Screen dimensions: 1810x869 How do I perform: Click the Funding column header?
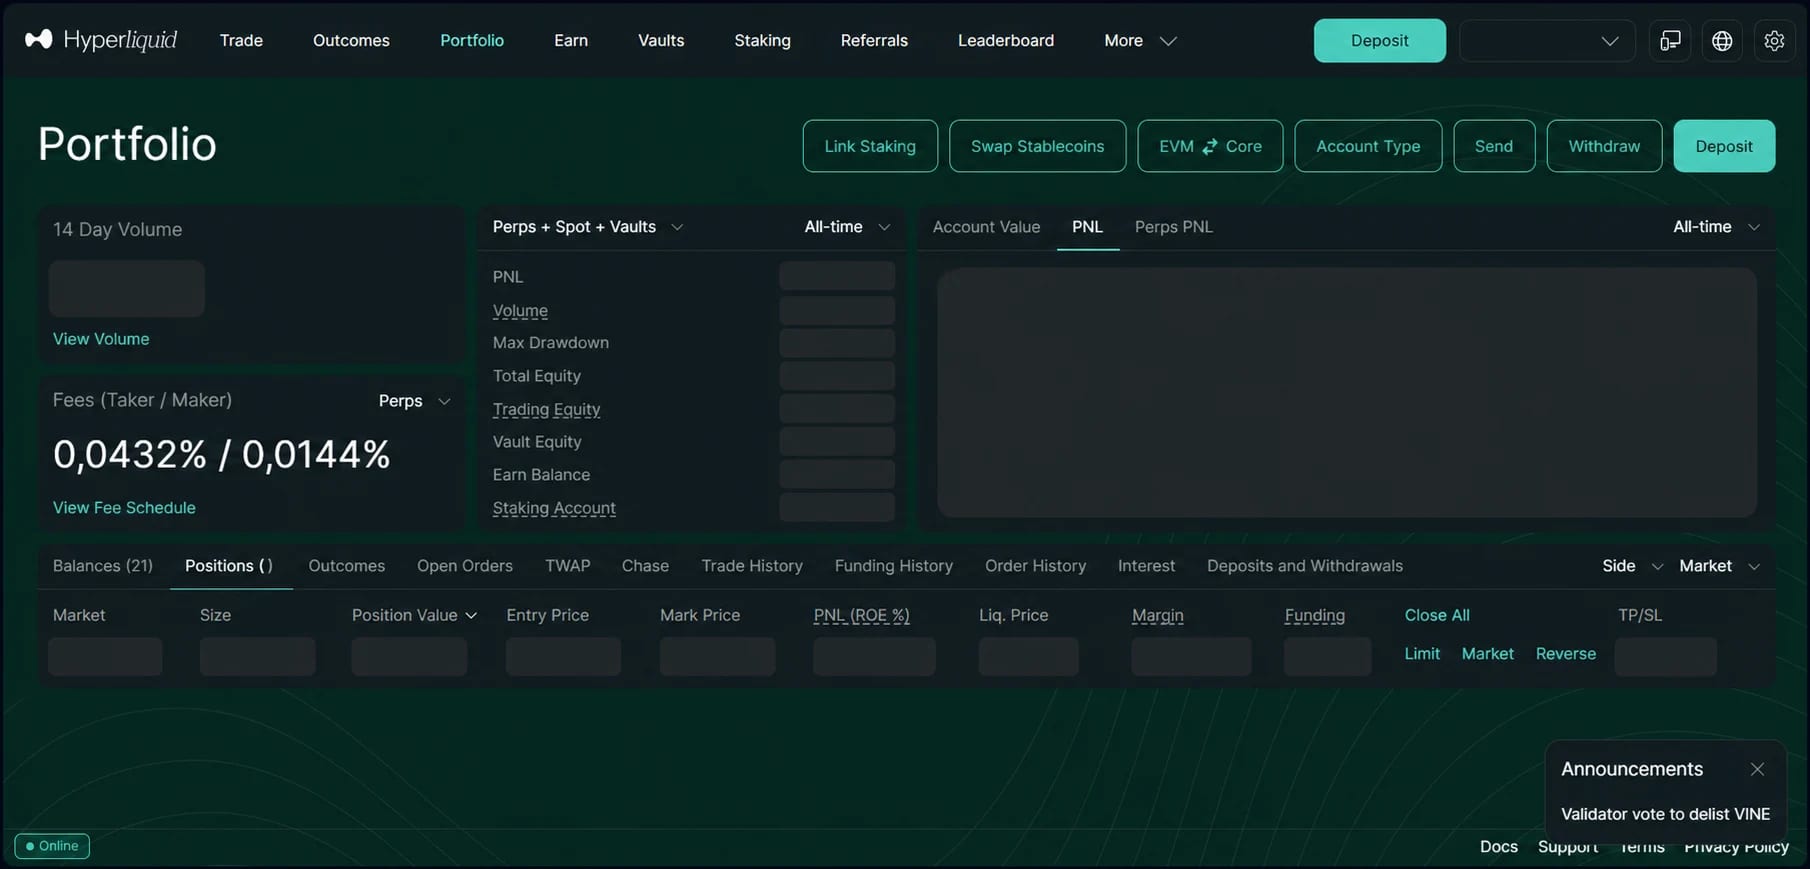tap(1314, 615)
